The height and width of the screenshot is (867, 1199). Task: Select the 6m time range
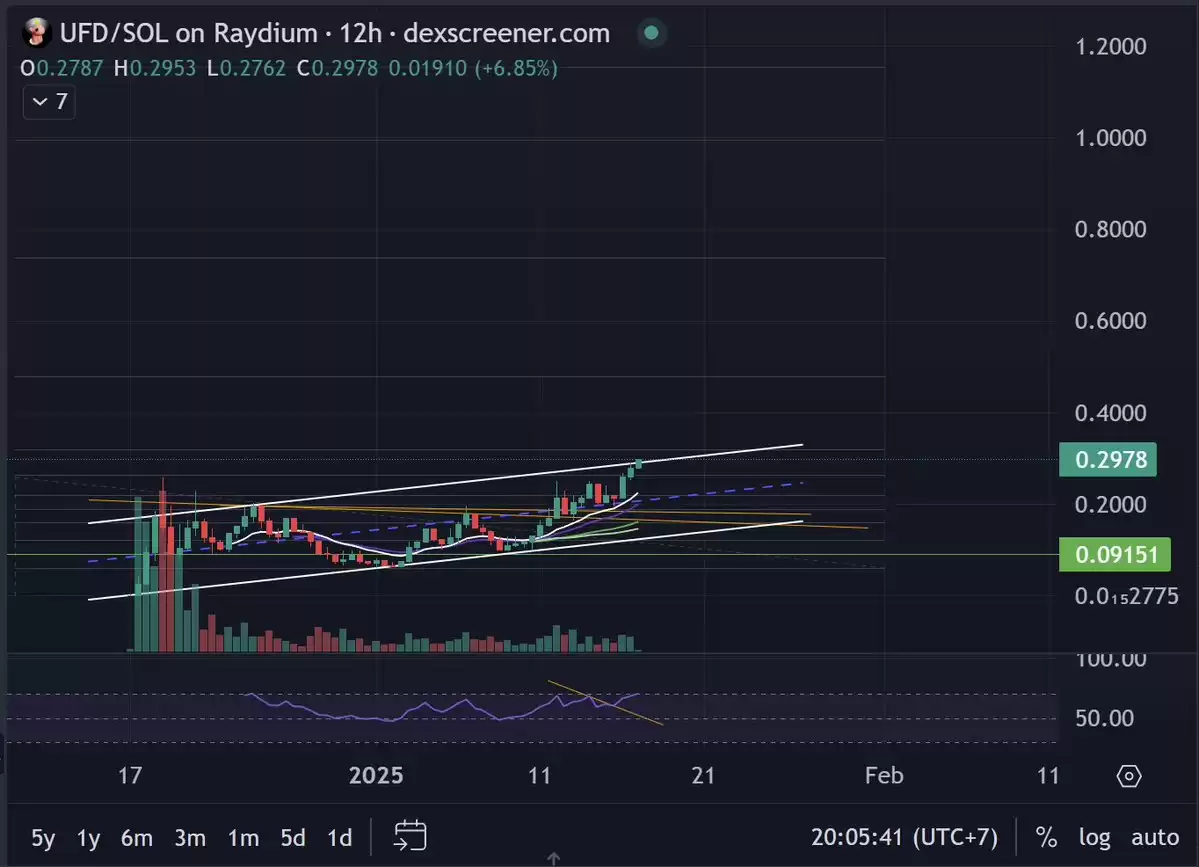[137, 838]
